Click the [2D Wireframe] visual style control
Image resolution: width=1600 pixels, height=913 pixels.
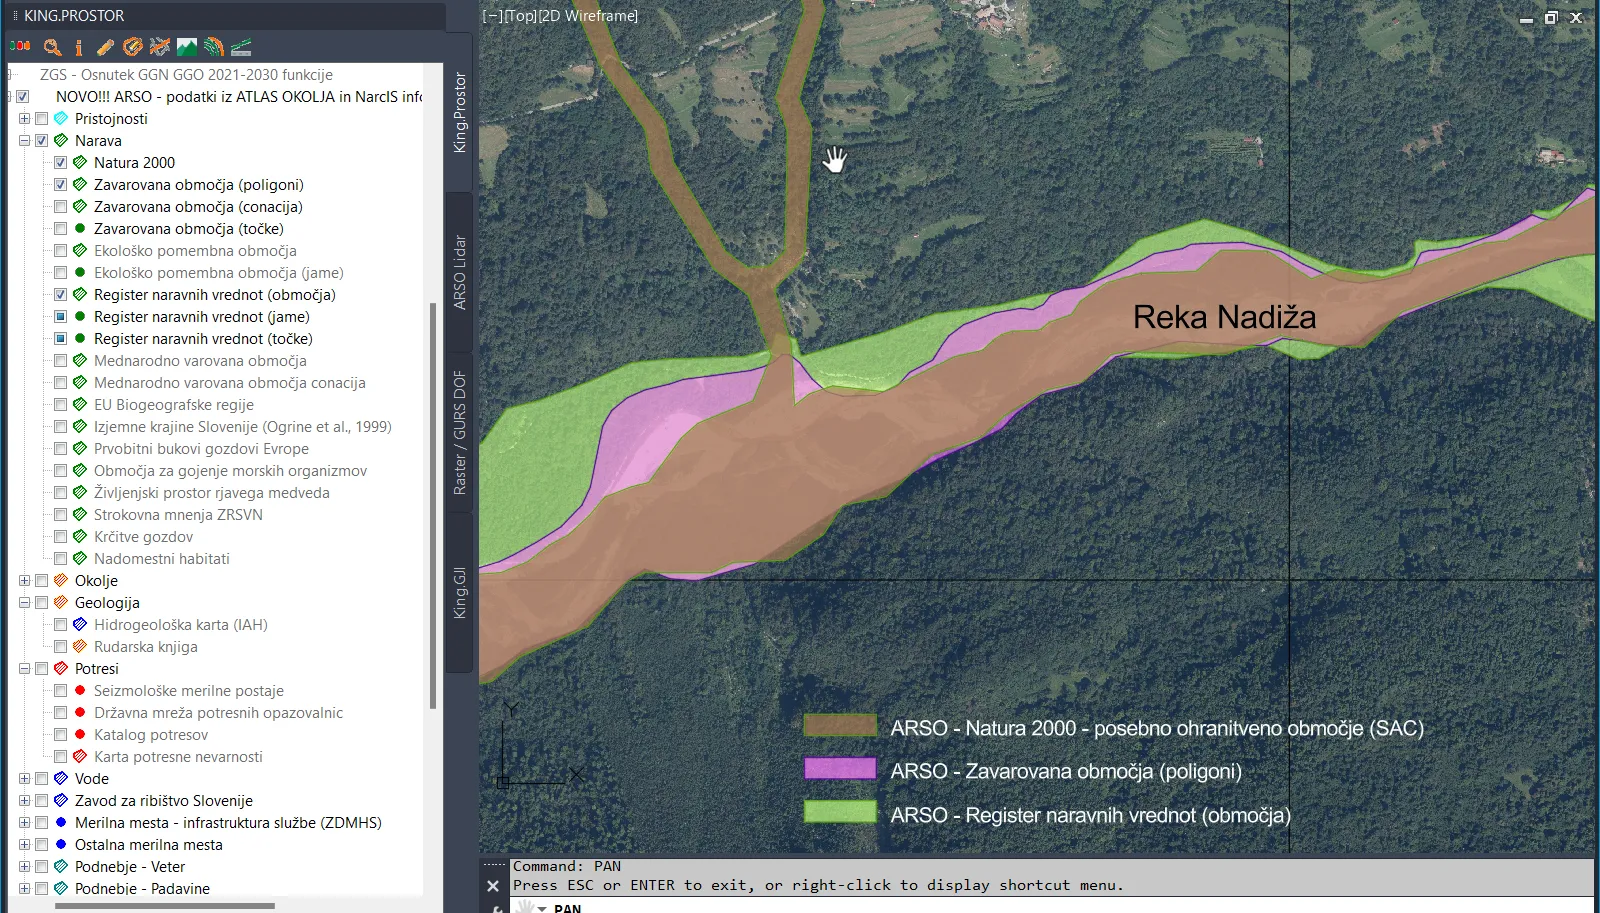[x=588, y=16]
